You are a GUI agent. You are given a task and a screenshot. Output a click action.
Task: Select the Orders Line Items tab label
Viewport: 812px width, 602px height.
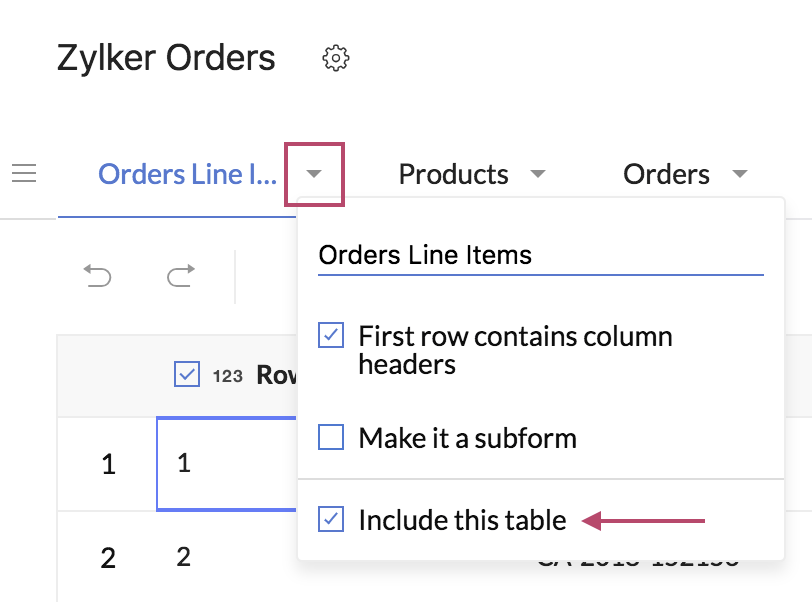(184, 175)
